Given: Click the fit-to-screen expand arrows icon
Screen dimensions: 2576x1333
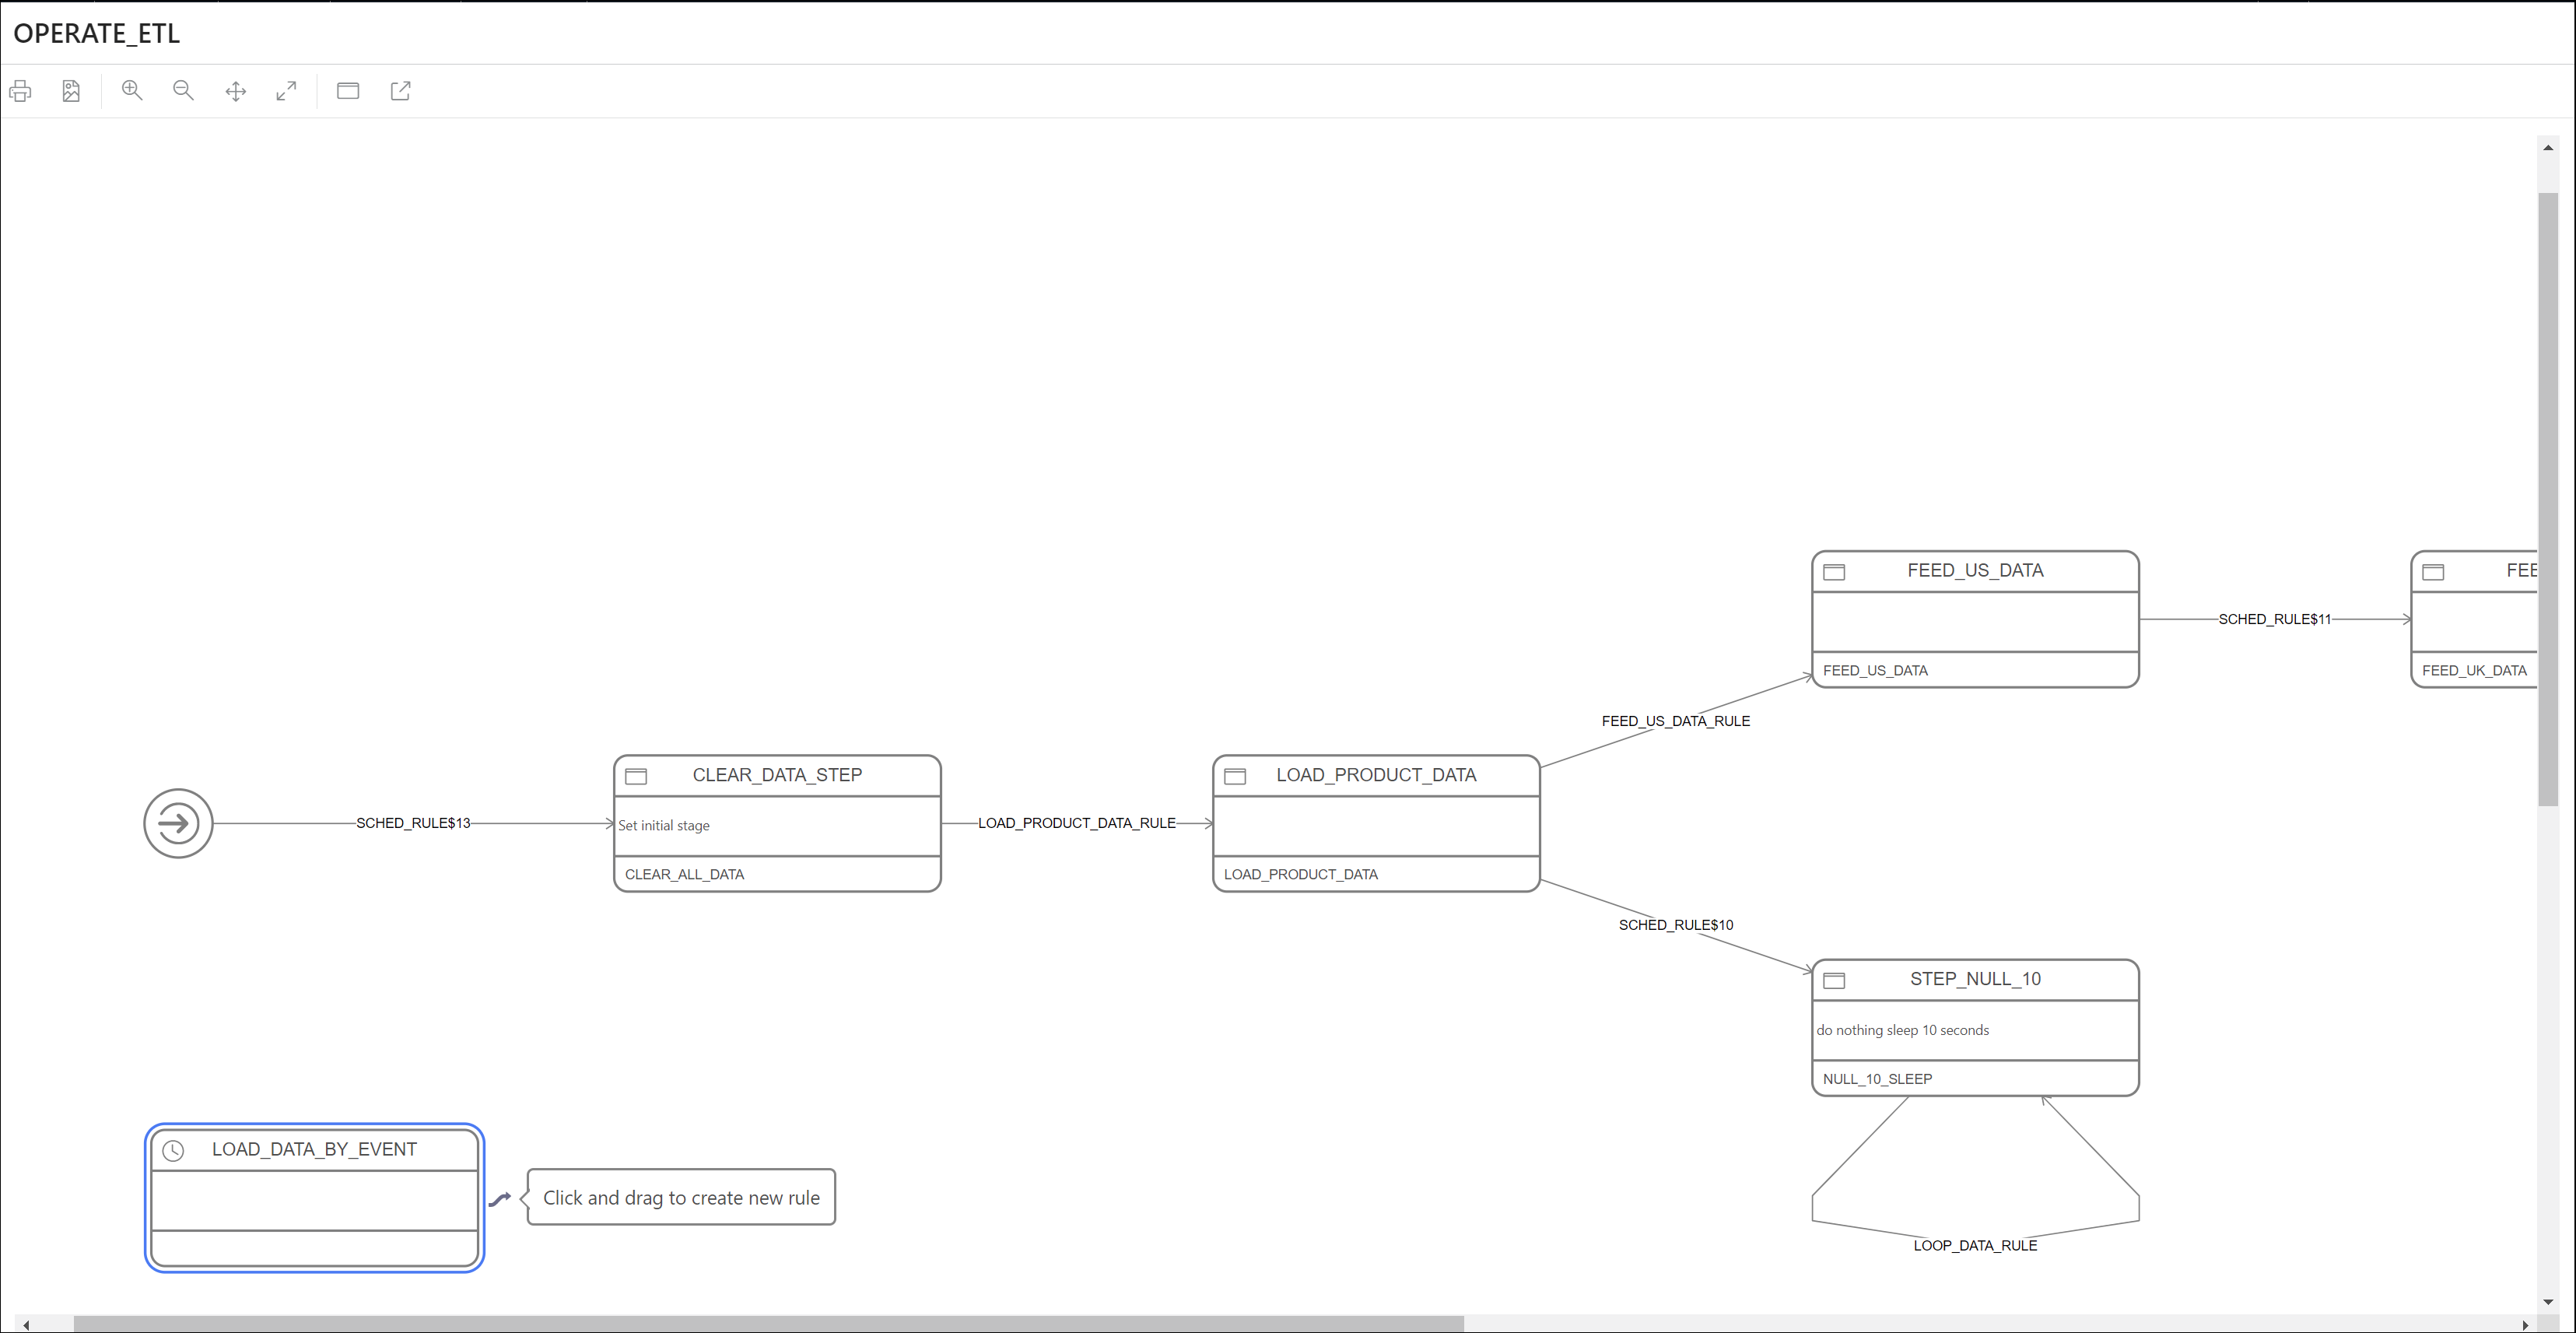Looking at the screenshot, I should click(x=287, y=91).
